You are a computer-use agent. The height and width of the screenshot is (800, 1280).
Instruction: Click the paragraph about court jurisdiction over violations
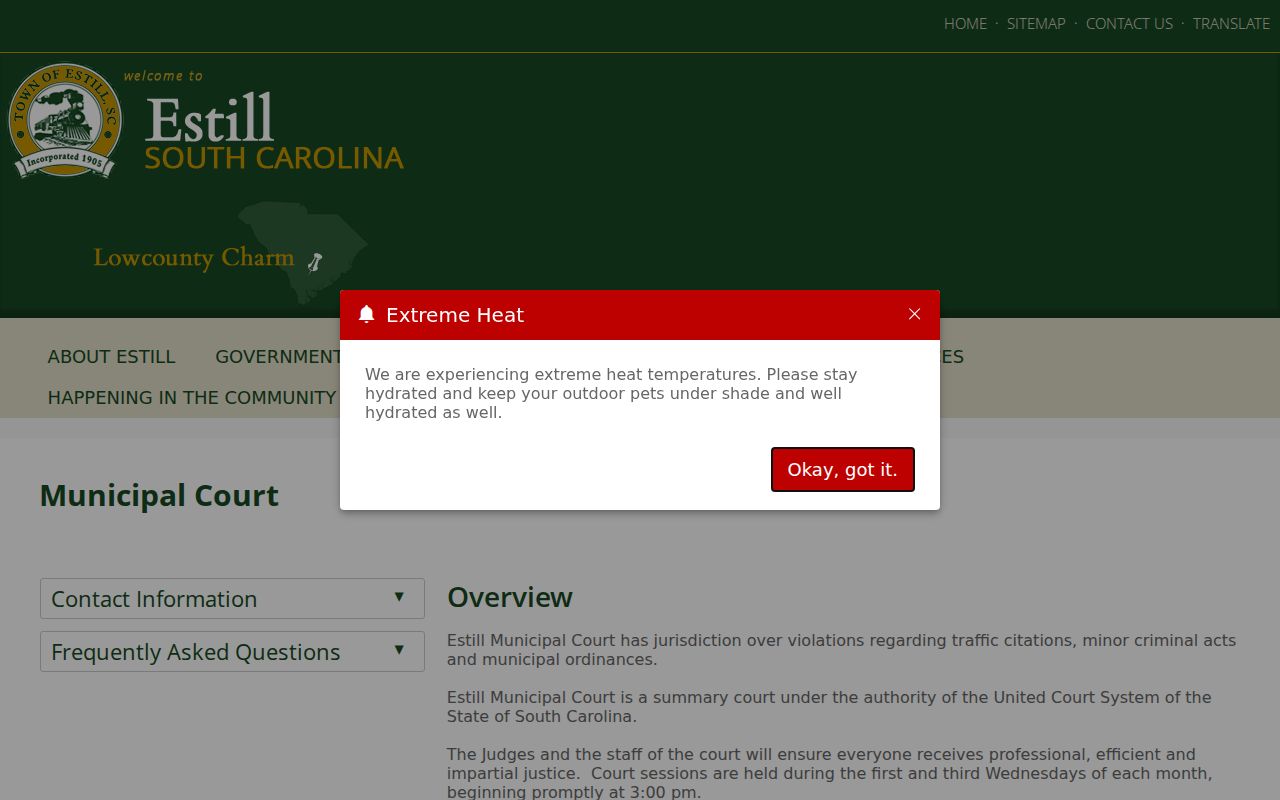(x=841, y=650)
